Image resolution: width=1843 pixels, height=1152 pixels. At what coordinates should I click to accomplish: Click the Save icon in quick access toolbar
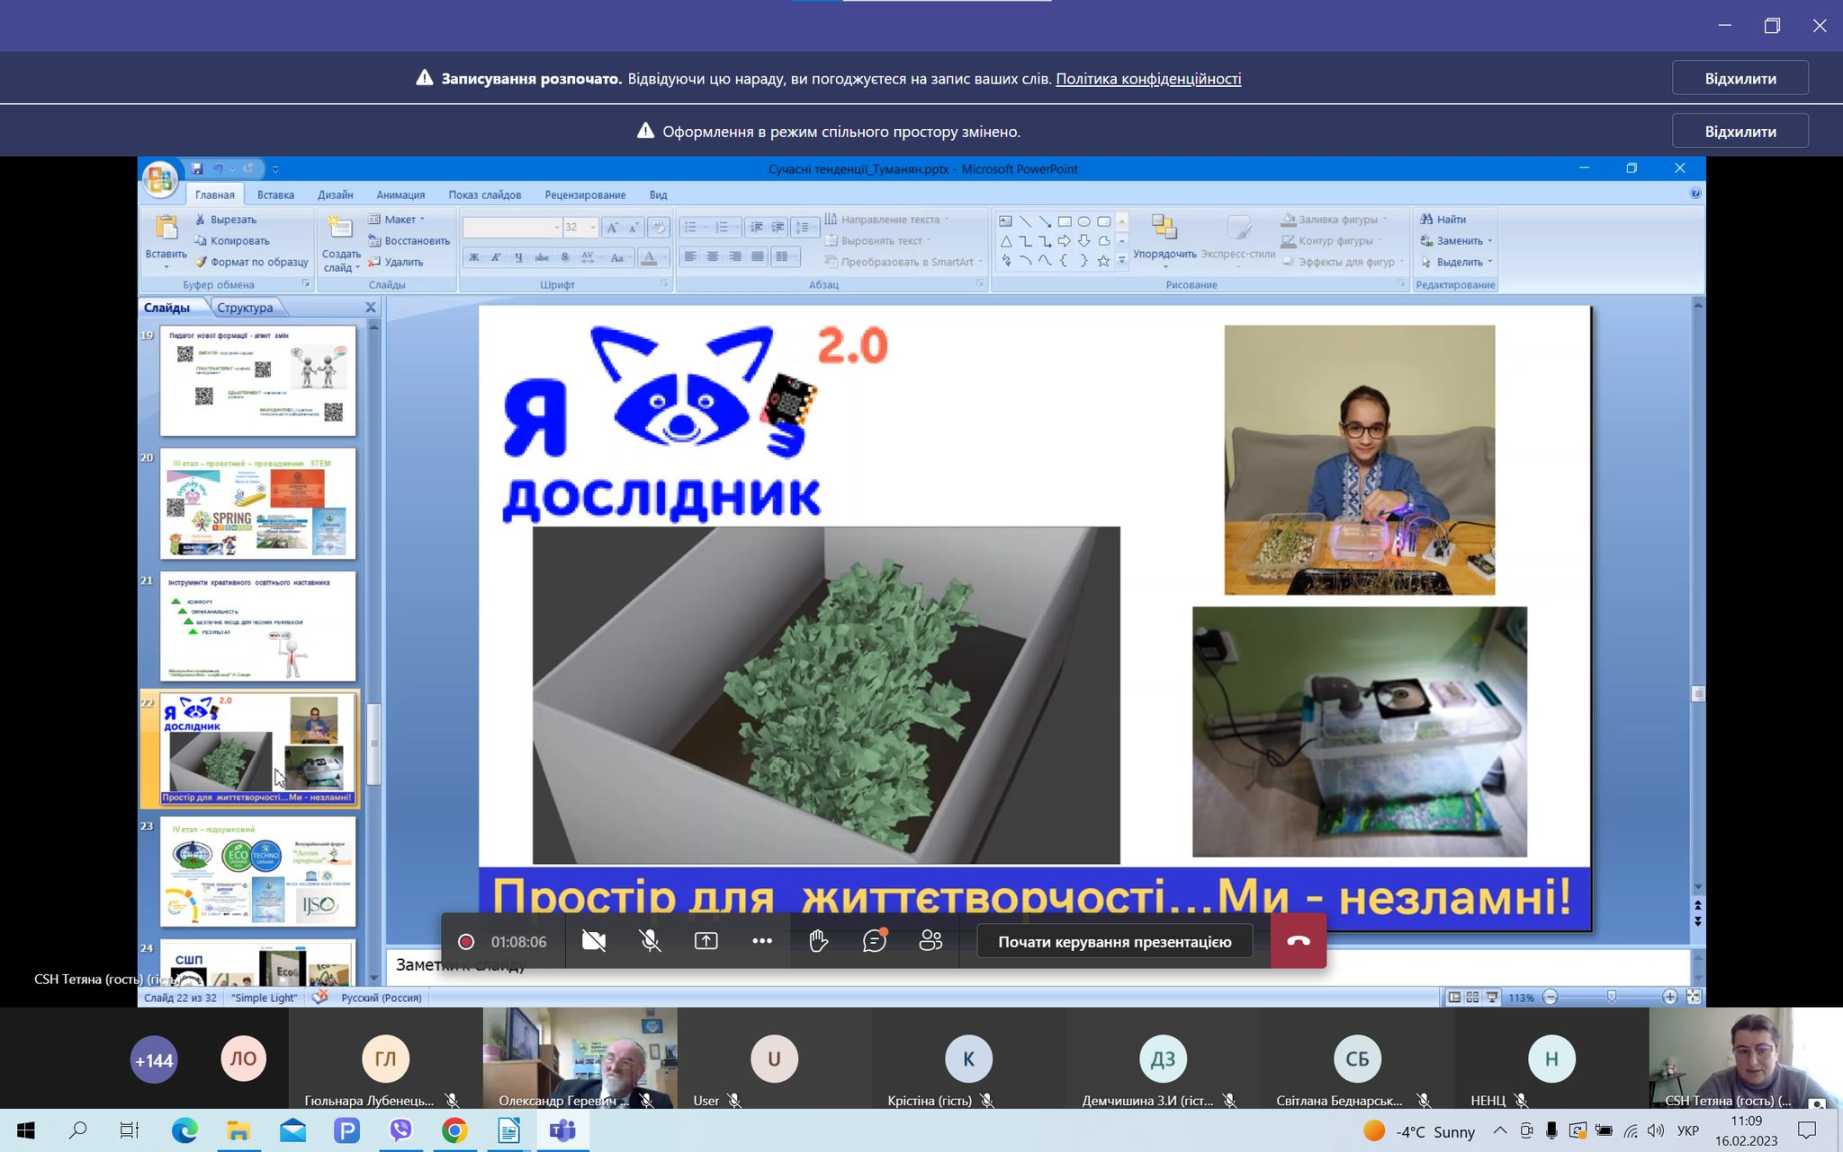(197, 169)
